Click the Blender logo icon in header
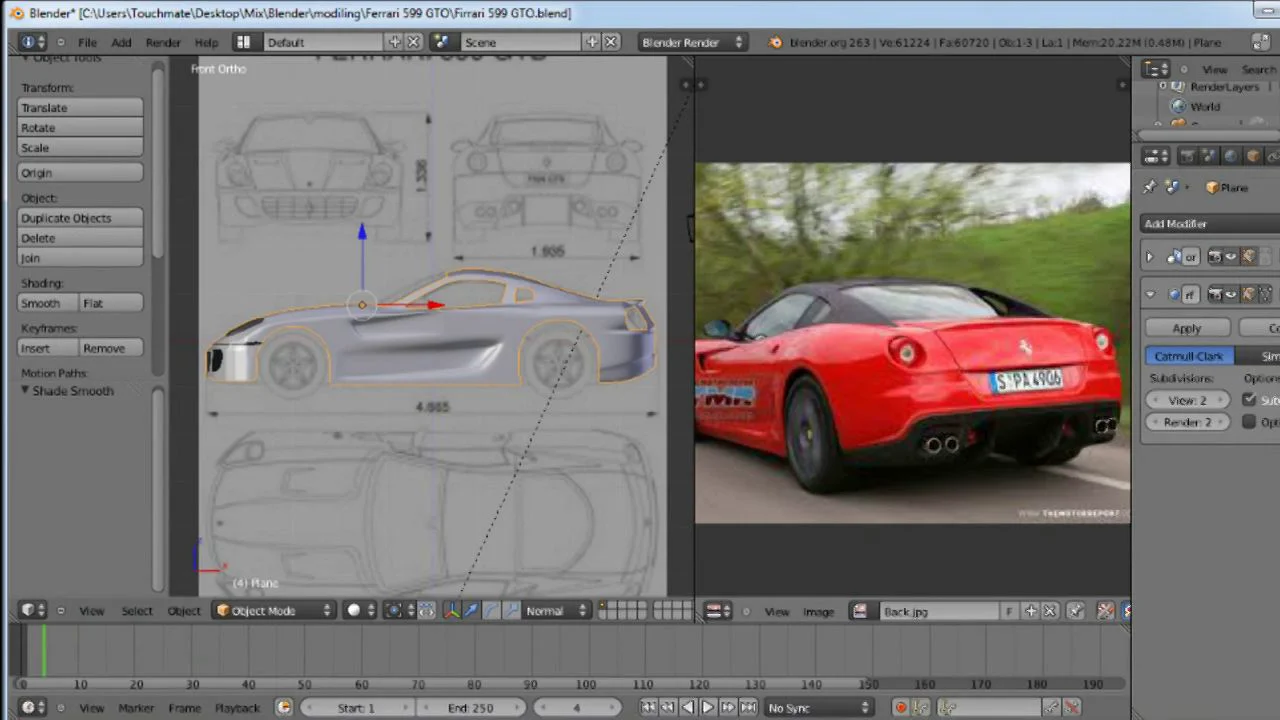Screen dimensions: 1280x720 pos(775,42)
